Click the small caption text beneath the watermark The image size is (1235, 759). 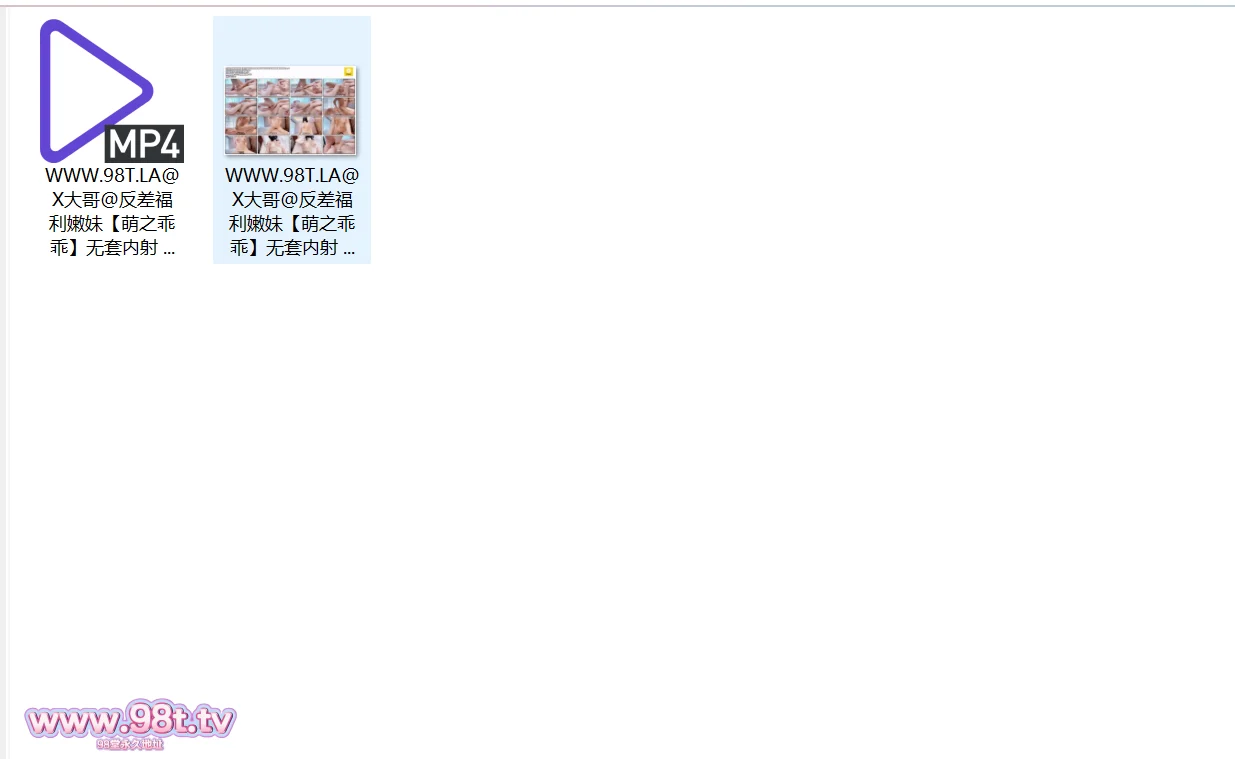130,744
